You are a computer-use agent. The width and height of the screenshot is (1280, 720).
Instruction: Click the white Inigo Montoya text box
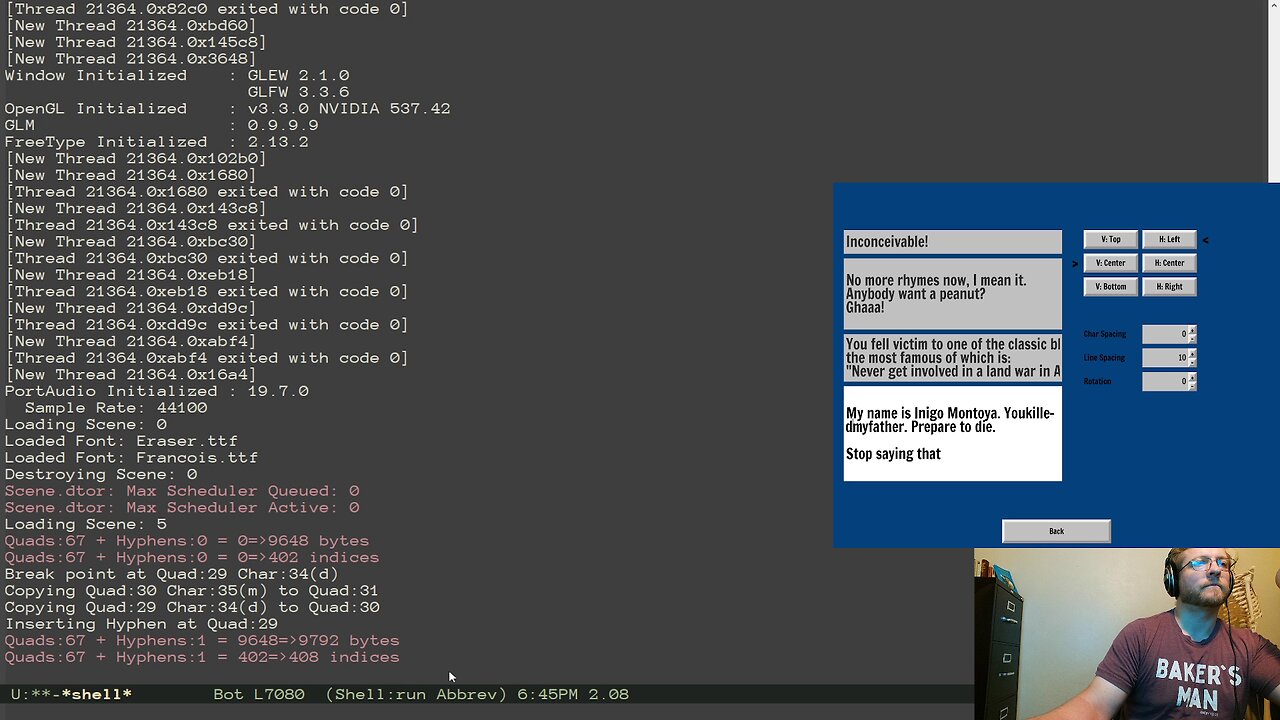(953, 434)
